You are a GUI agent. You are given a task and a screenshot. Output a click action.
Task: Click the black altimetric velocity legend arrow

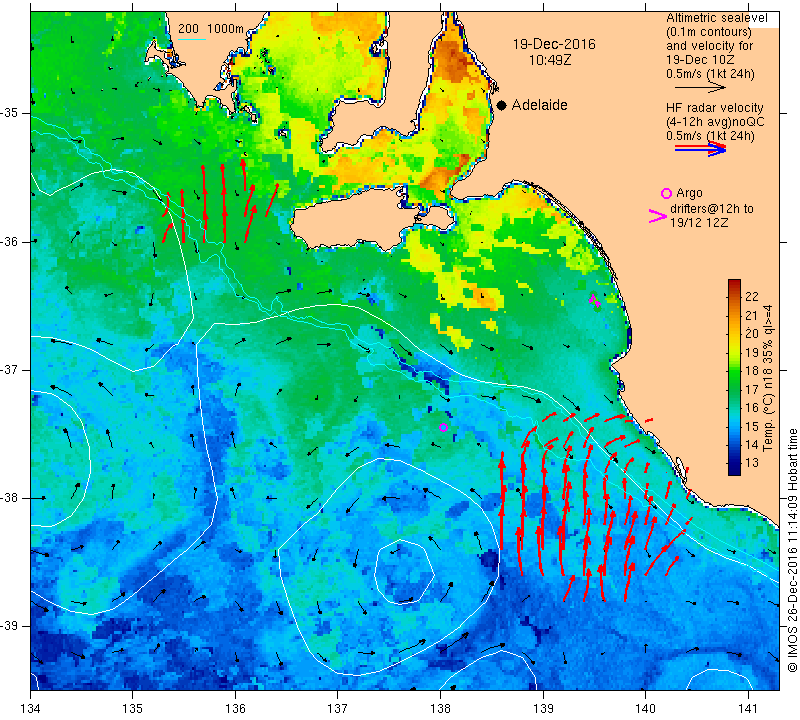(700, 88)
